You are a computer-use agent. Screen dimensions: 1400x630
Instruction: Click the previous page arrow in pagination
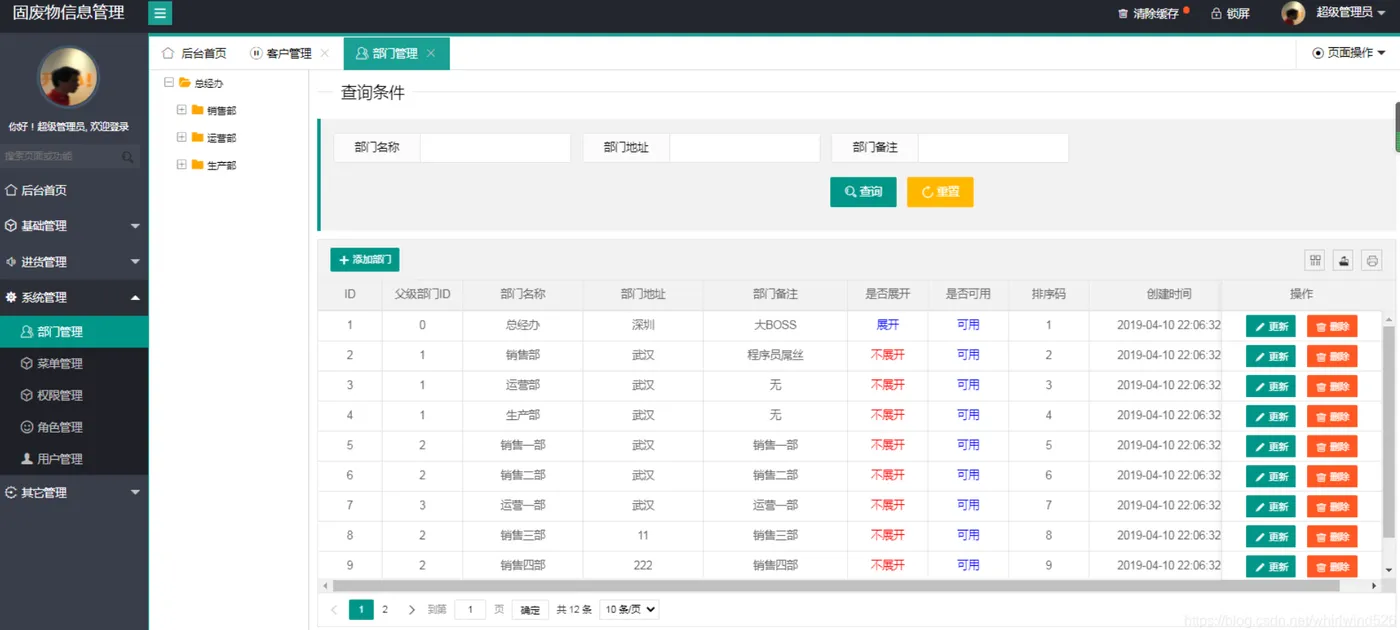click(x=334, y=609)
